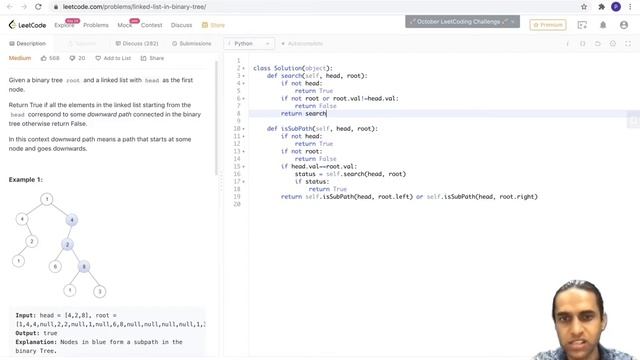640x360 pixels.
Task: Click the 'Example 1:' heading
Action: [26, 180]
